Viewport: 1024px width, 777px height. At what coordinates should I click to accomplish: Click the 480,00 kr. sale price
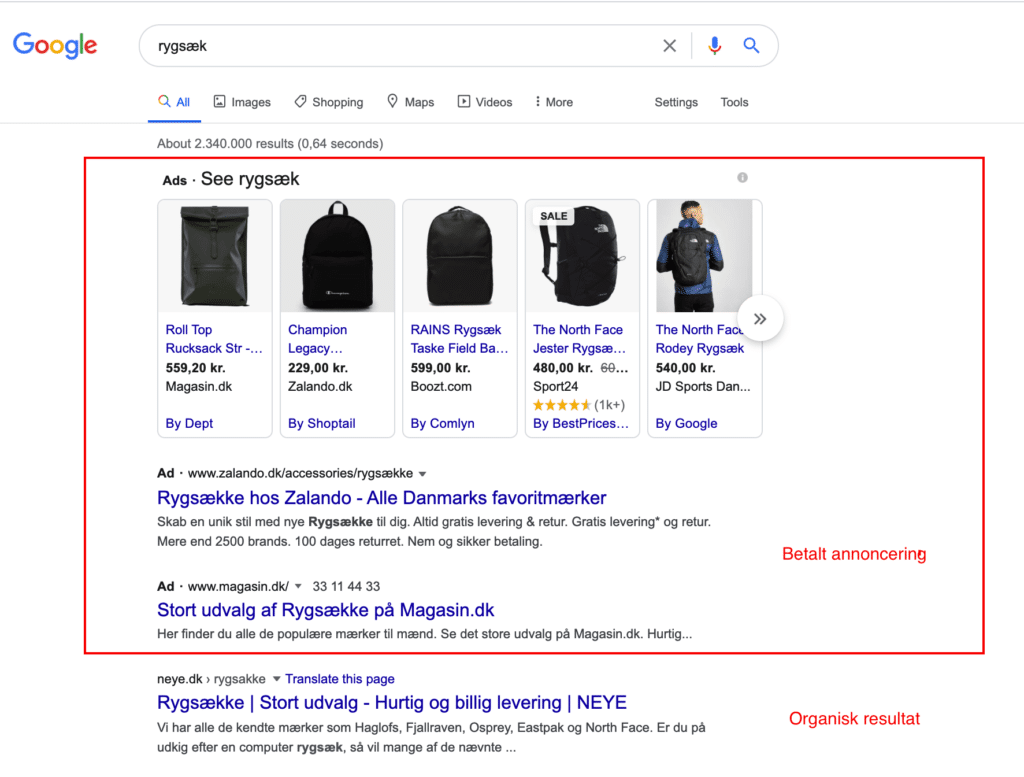click(x=563, y=368)
